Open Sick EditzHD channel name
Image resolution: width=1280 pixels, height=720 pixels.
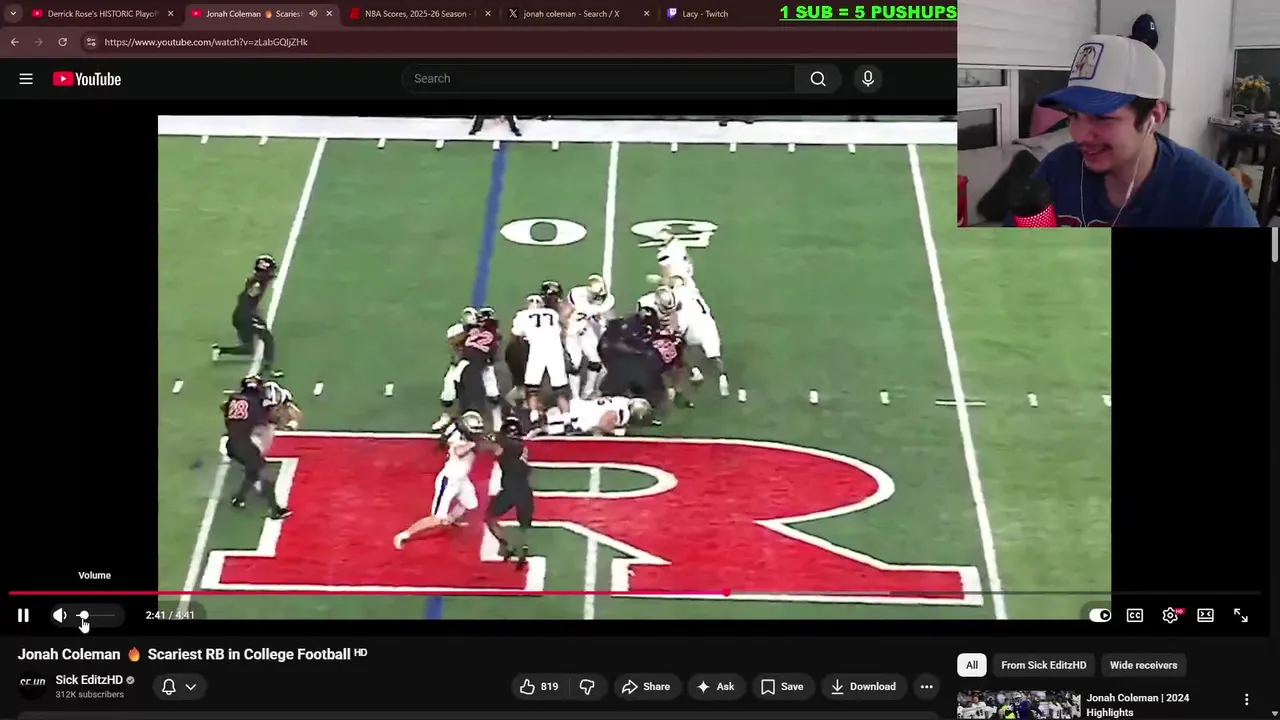[x=89, y=680]
